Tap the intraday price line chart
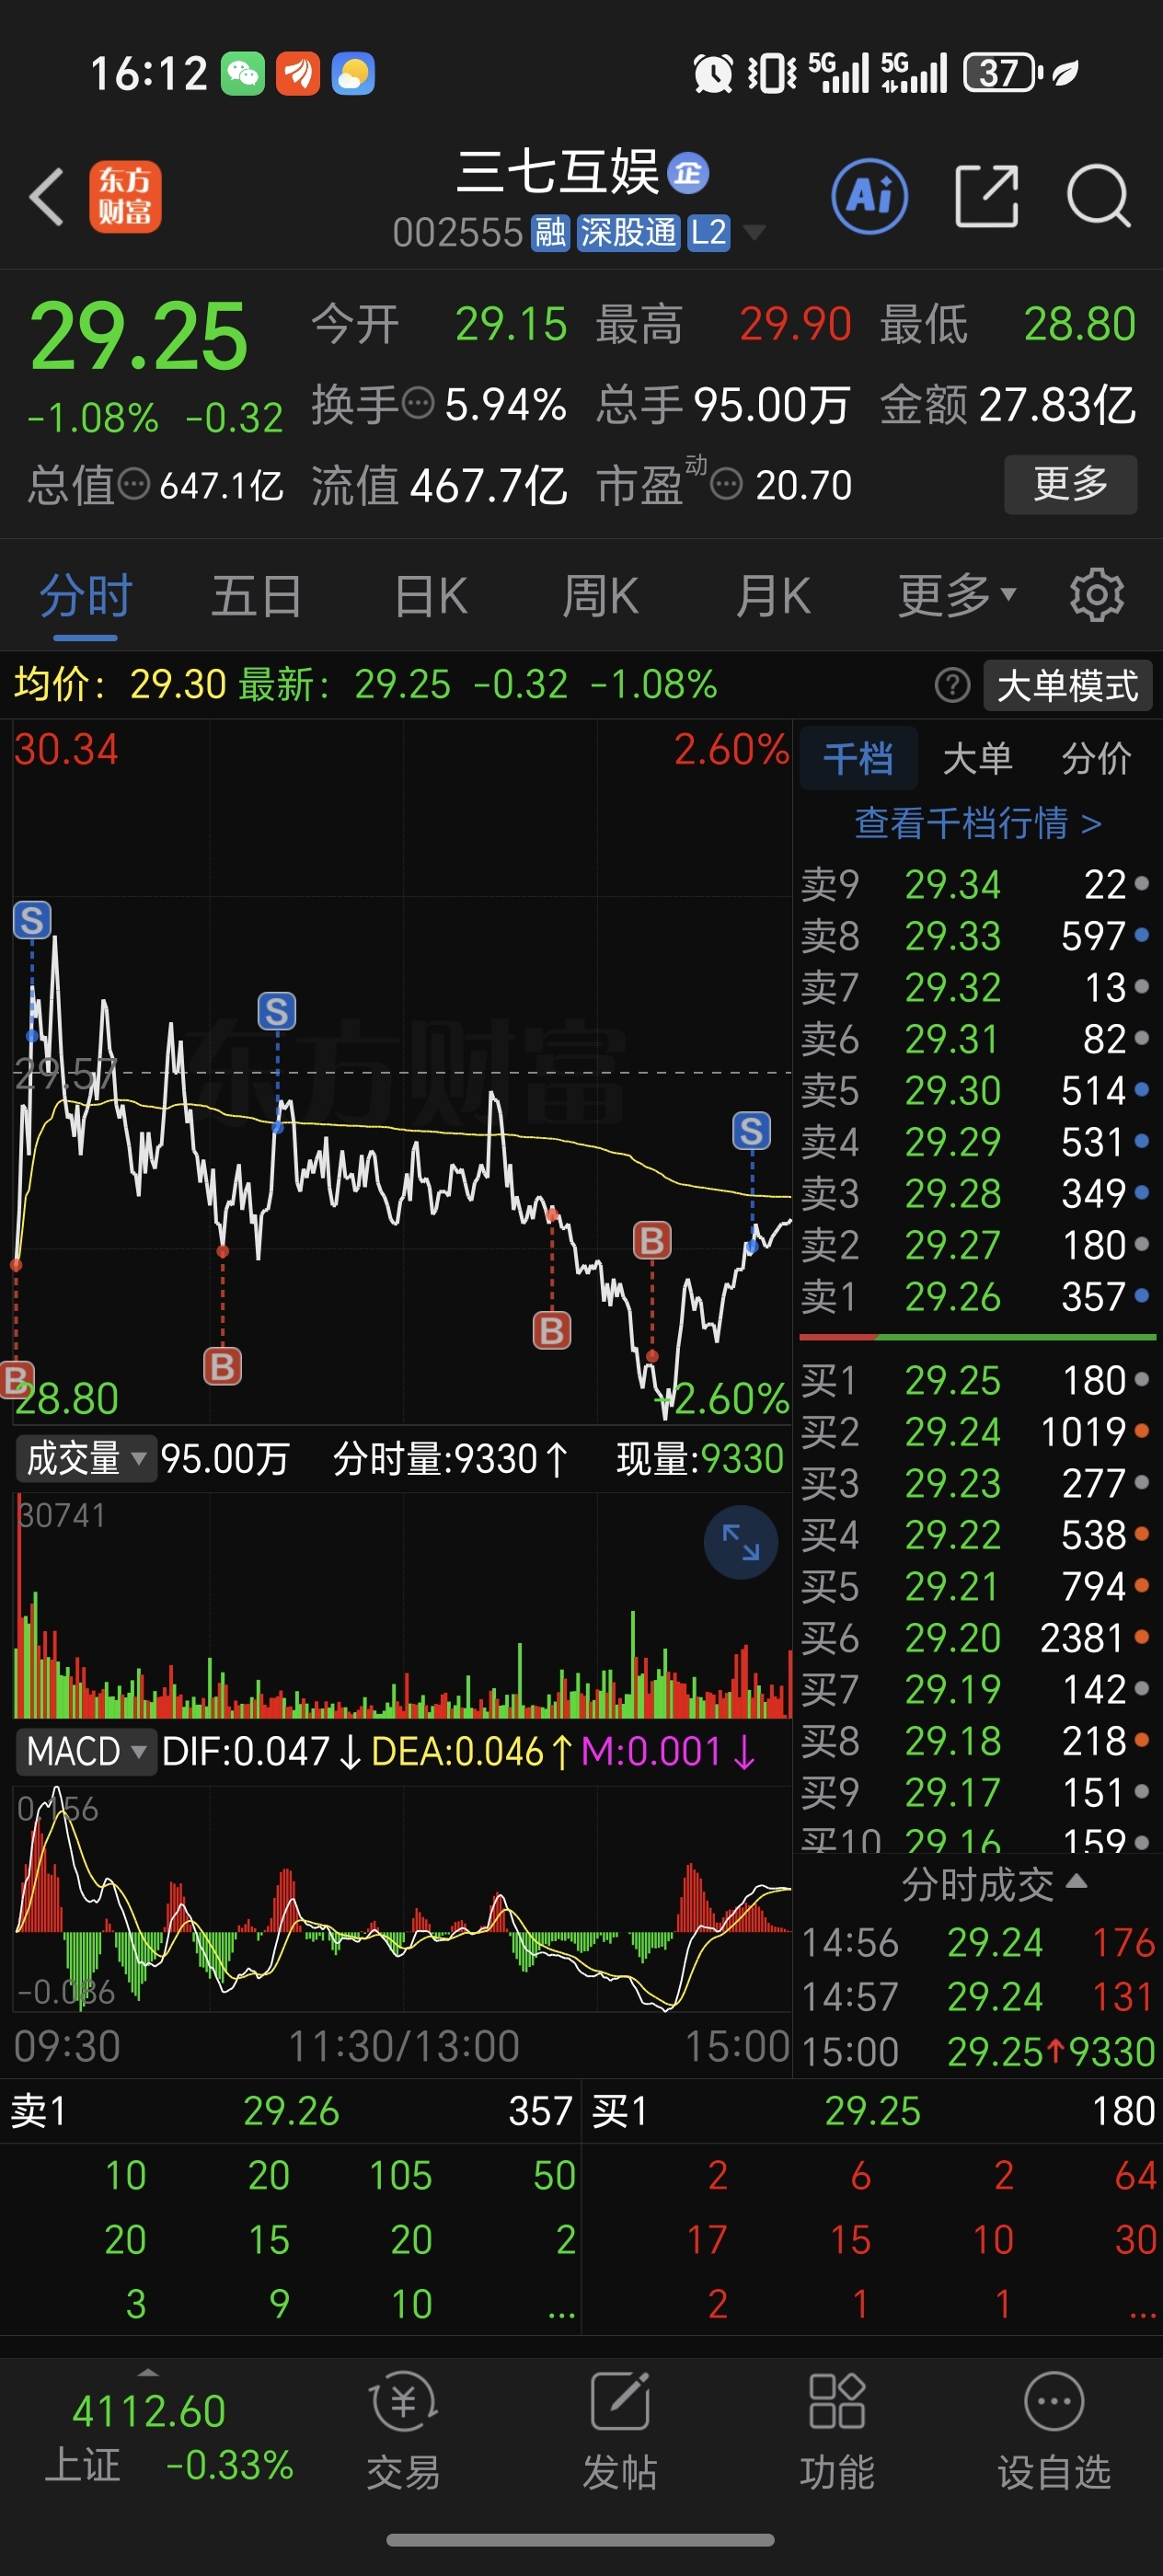1163x2576 pixels. 402,1071
